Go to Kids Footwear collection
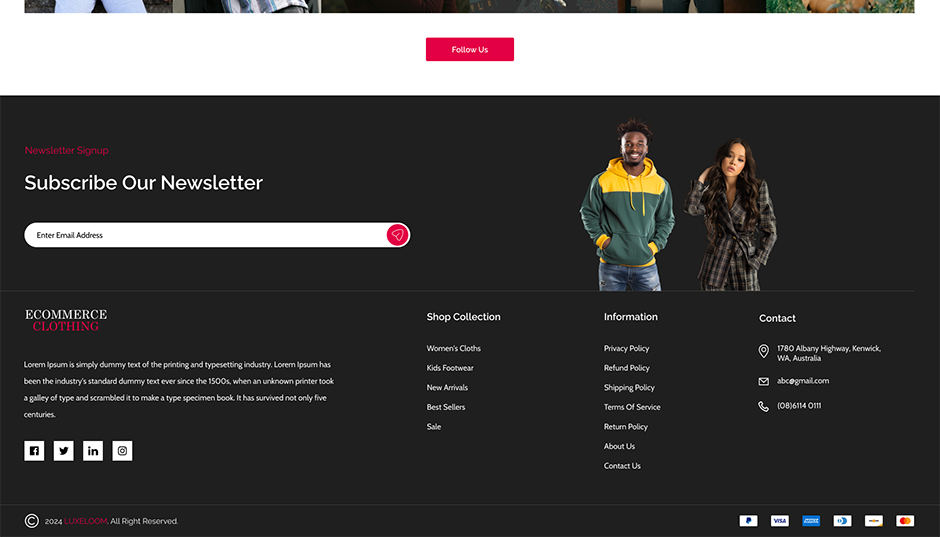 tap(450, 368)
